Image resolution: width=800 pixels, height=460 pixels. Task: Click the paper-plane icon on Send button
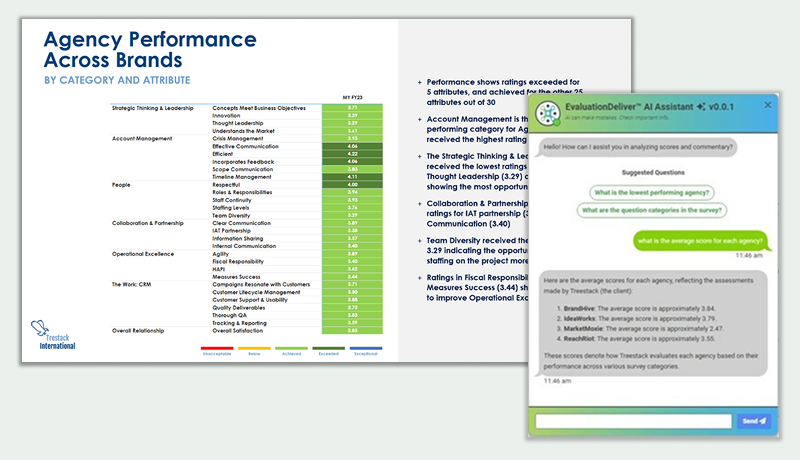[x=762, y=421]
